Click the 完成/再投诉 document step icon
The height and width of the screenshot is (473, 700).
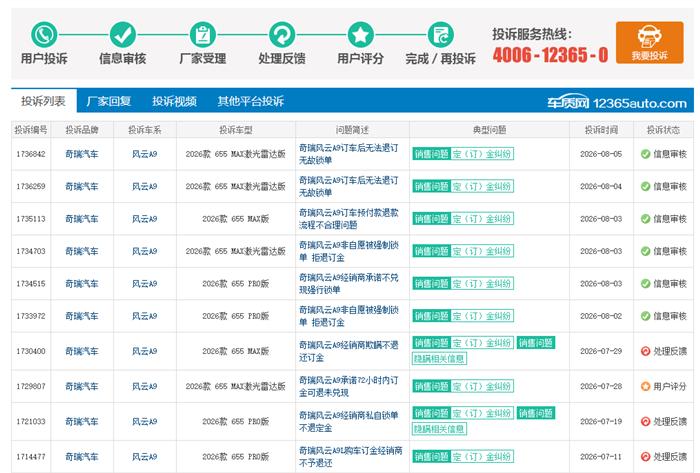point(441,35)
